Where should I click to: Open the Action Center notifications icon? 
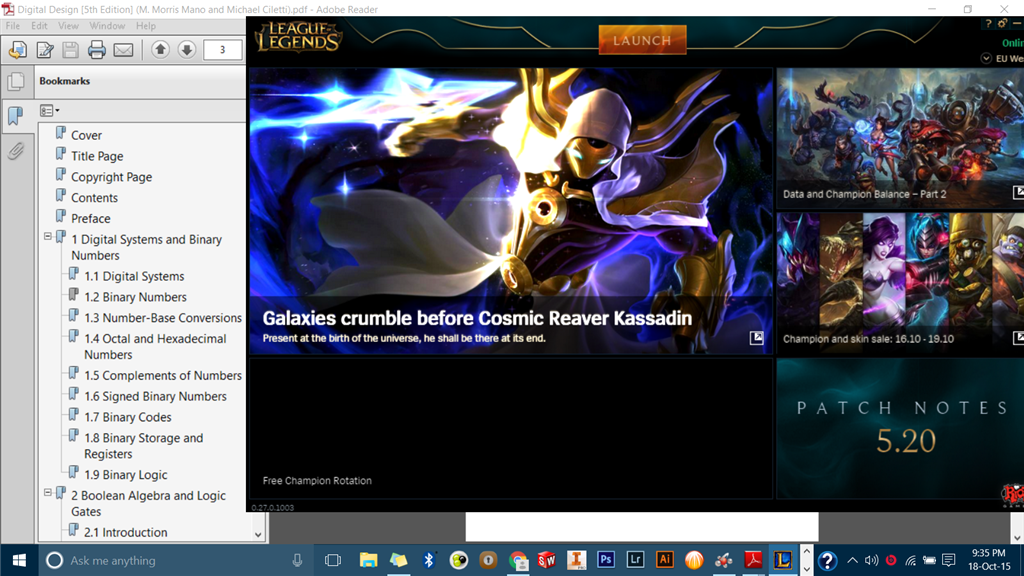[x=949, y=560]
